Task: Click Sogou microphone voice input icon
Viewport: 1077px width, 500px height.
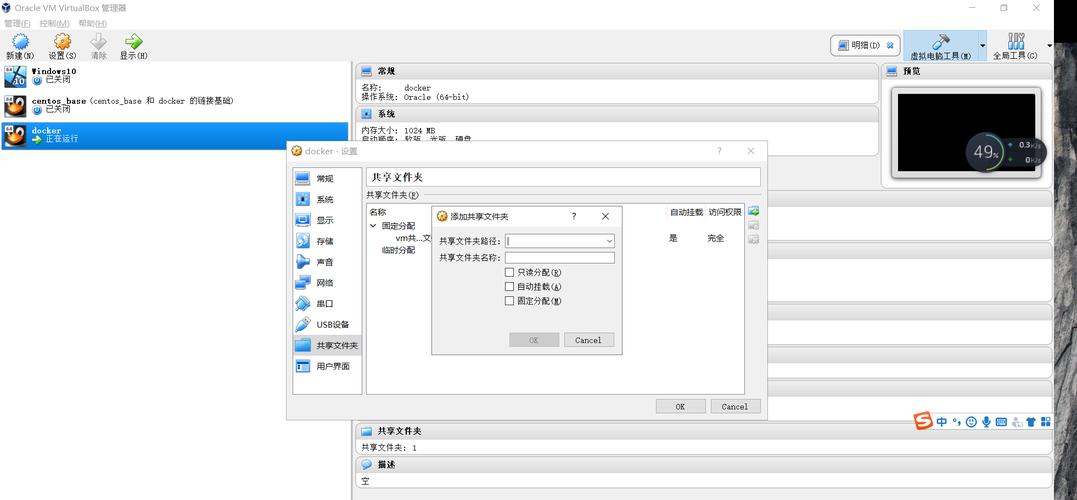Action: 986,422
